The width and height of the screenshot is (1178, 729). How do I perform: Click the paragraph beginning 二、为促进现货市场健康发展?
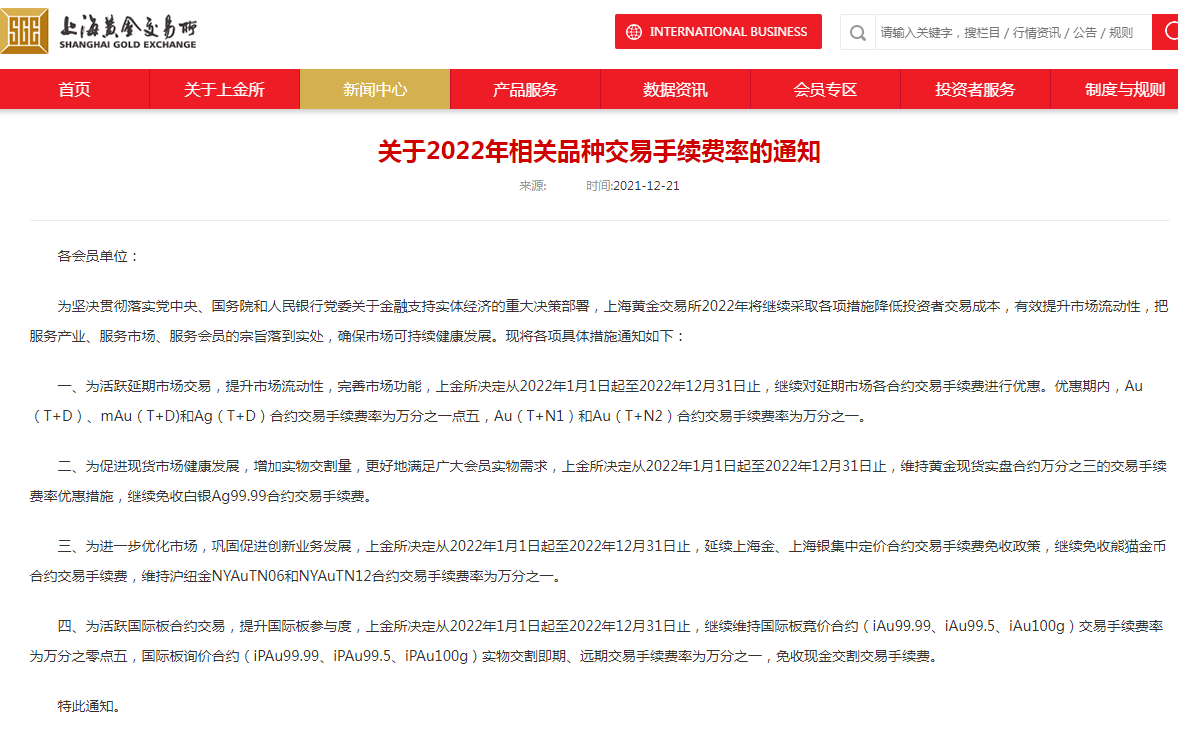598,481
